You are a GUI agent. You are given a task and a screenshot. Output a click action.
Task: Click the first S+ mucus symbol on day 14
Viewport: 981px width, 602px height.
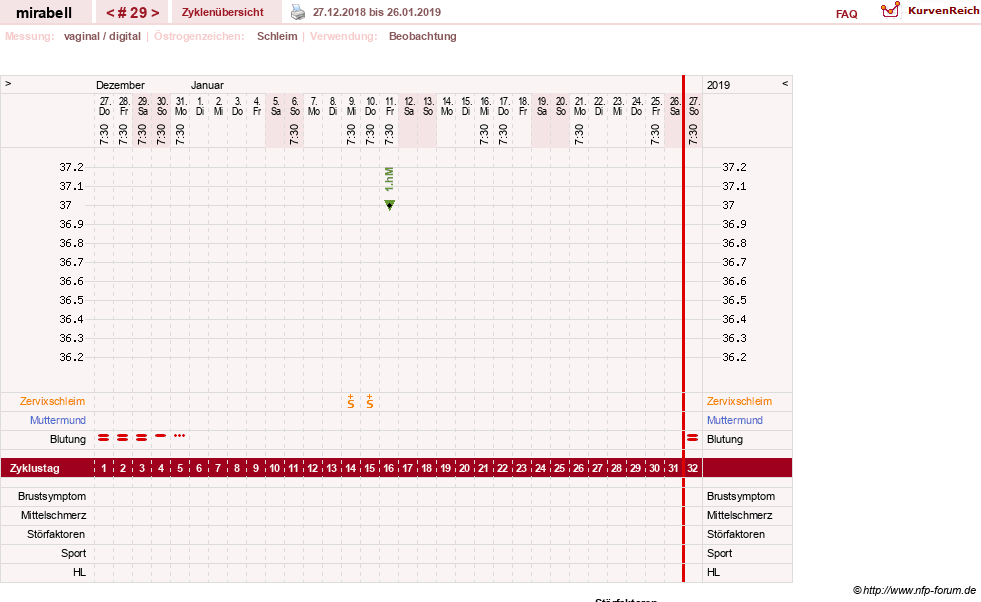click(x=351, y=401)
